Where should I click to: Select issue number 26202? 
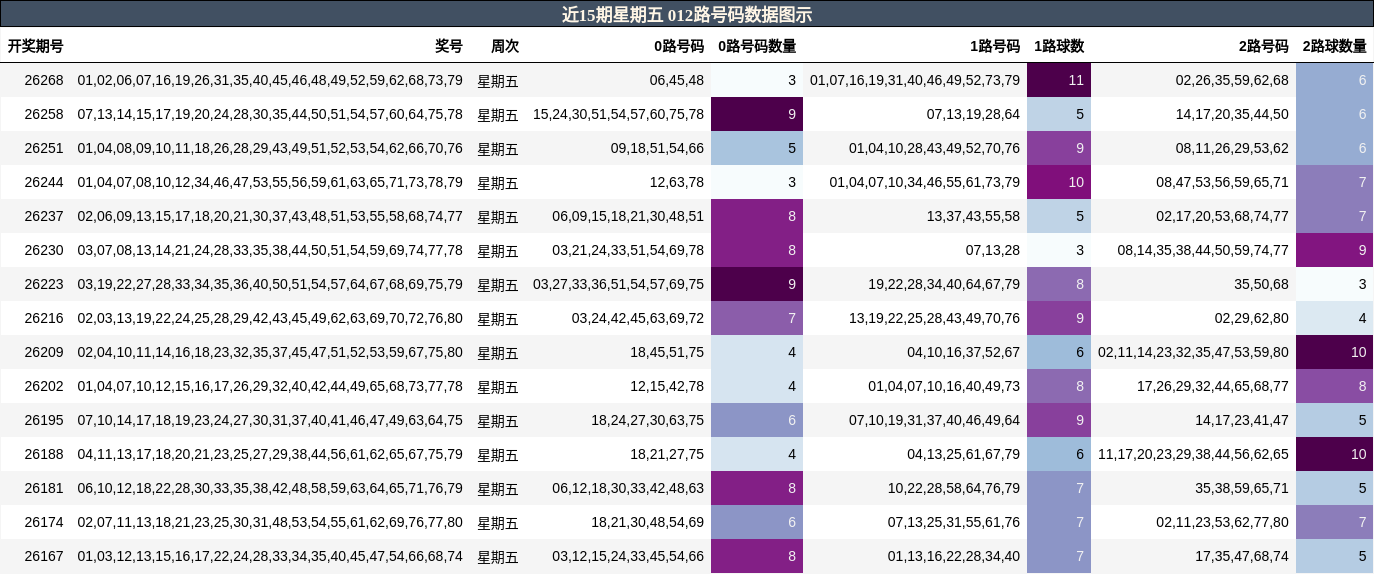coord(44,386)
